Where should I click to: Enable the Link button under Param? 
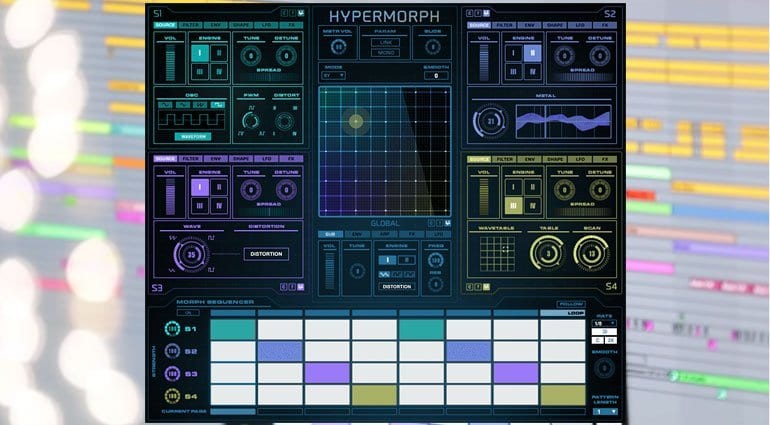click(385, 43)
